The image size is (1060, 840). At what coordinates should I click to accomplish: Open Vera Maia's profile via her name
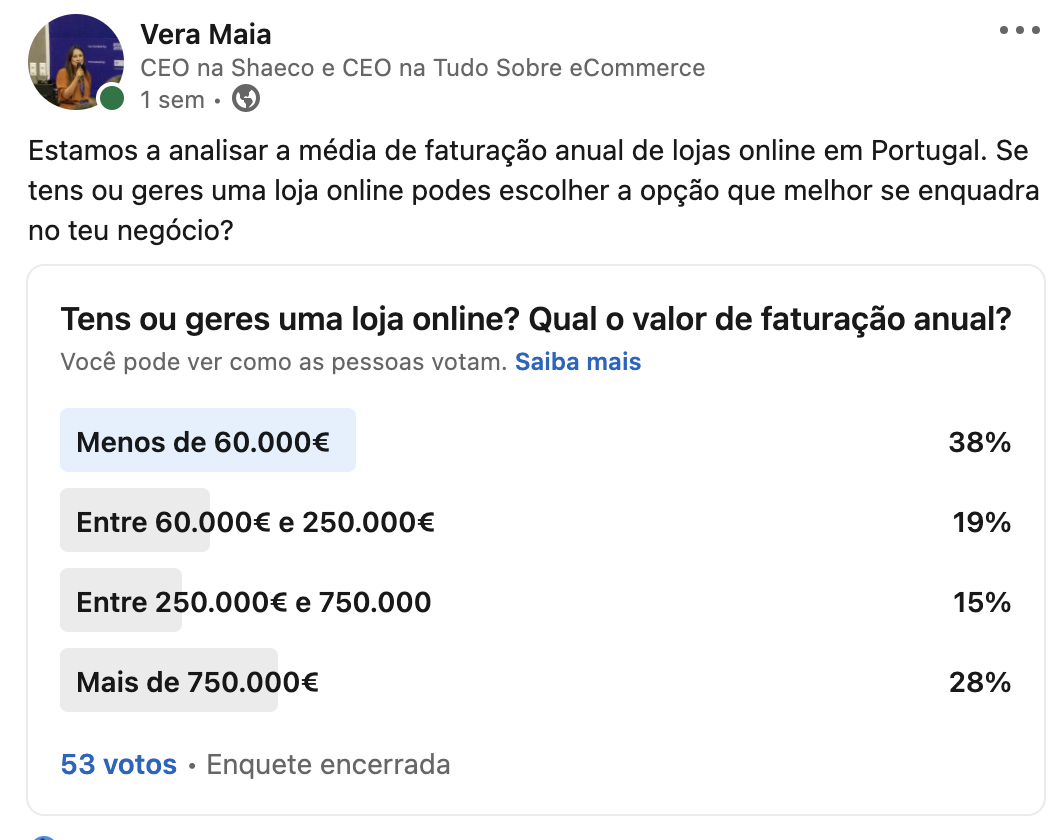pyautogui.click(x=208, y=33)
